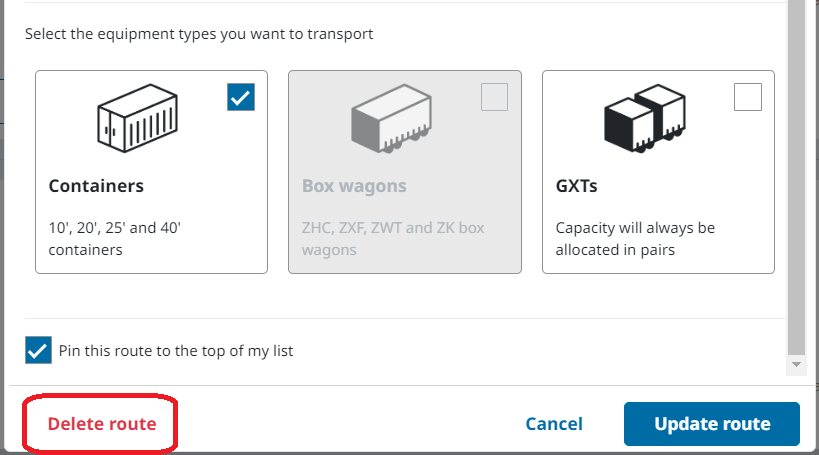Click the 'Pin this route' label text
This screenshot has height=455, width=819.
(x=176, y=351)
